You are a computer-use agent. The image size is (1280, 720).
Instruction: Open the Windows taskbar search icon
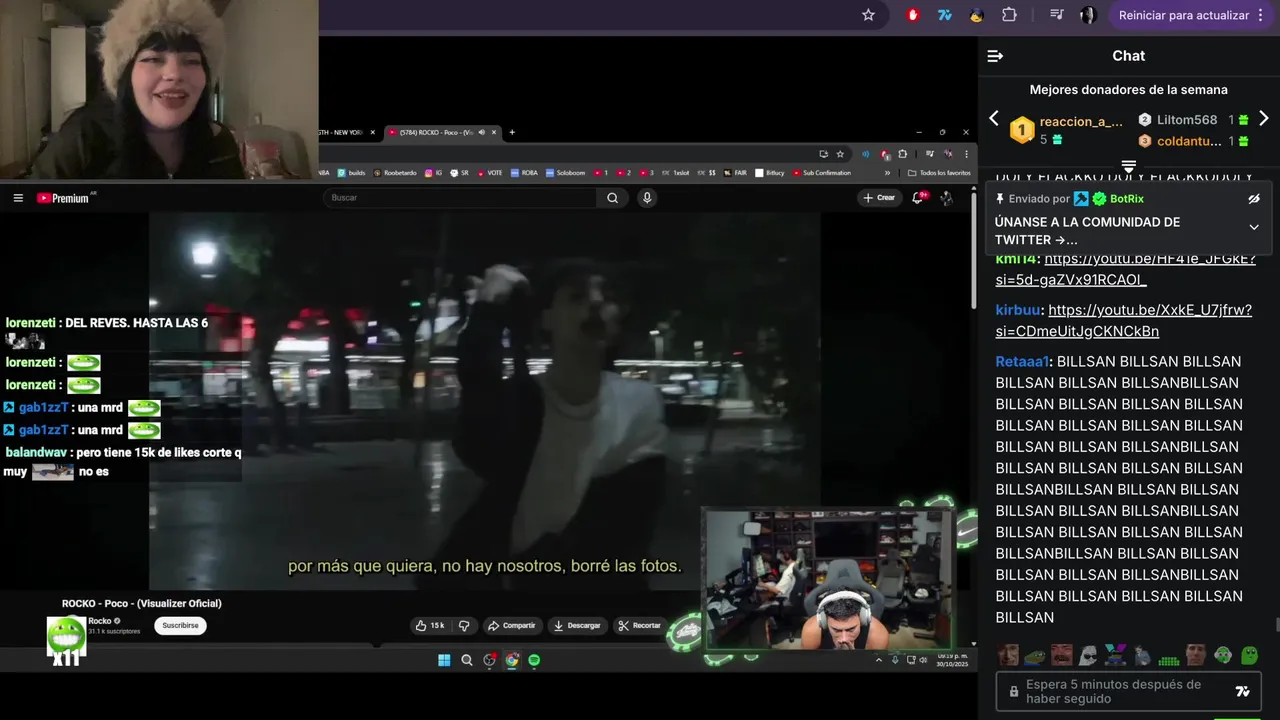pyautogui.click(x=466, y=660)
